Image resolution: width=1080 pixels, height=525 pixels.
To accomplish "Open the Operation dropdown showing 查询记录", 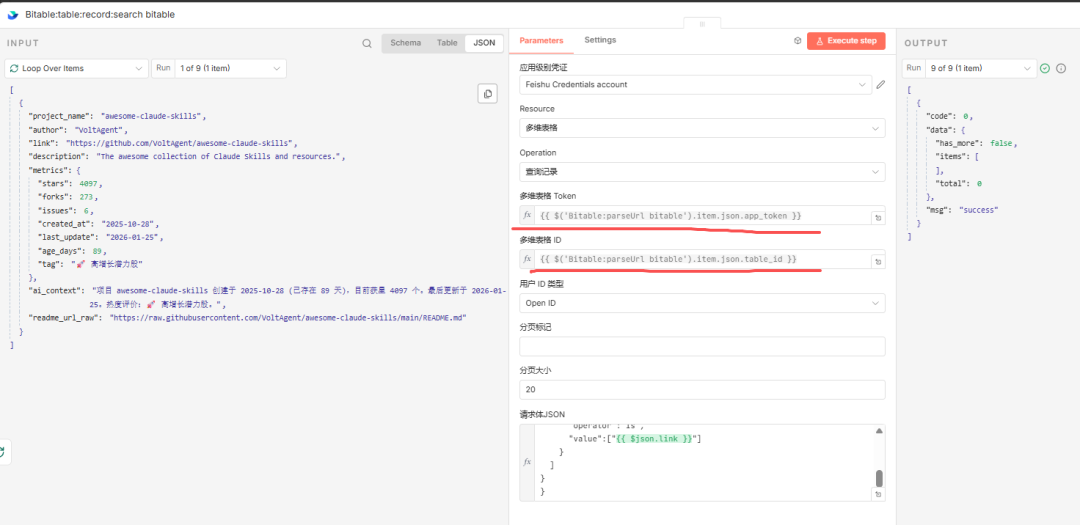I will pyautogui.click(x=701, y=172).
